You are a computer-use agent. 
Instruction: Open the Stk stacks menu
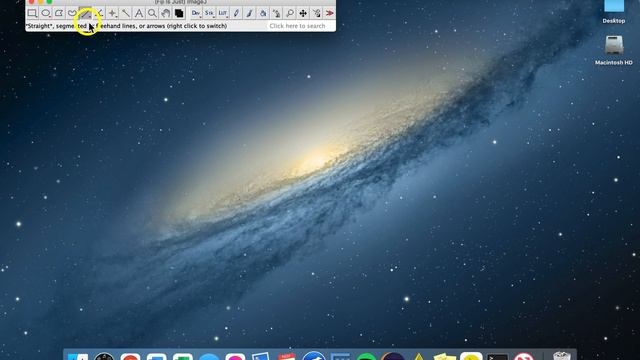tap(209, 13)
